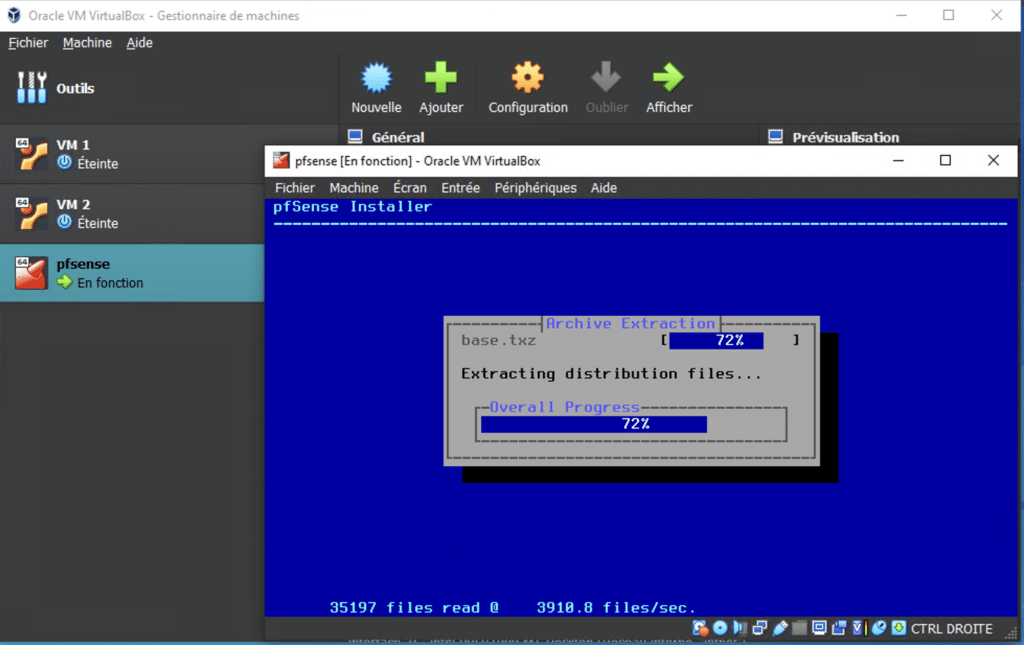1024x645 pixels.
Task: Click the Afficher green arrow icon
Action: (x=668, y=77)
